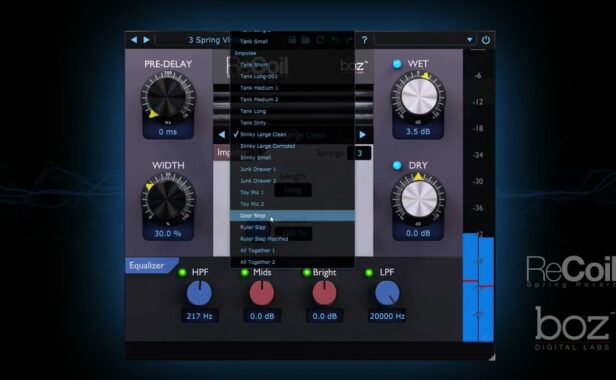
Task: Open the help question mark
Action: tap(365, 40)
